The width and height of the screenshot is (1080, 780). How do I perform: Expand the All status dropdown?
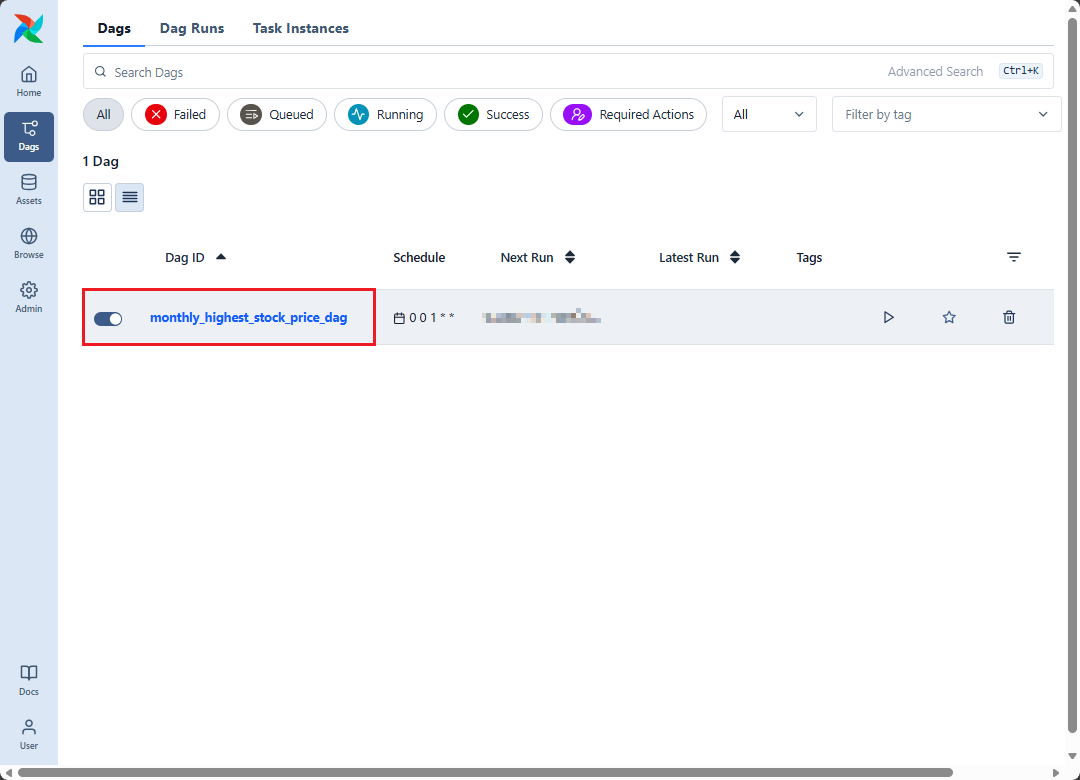(768, 115)
